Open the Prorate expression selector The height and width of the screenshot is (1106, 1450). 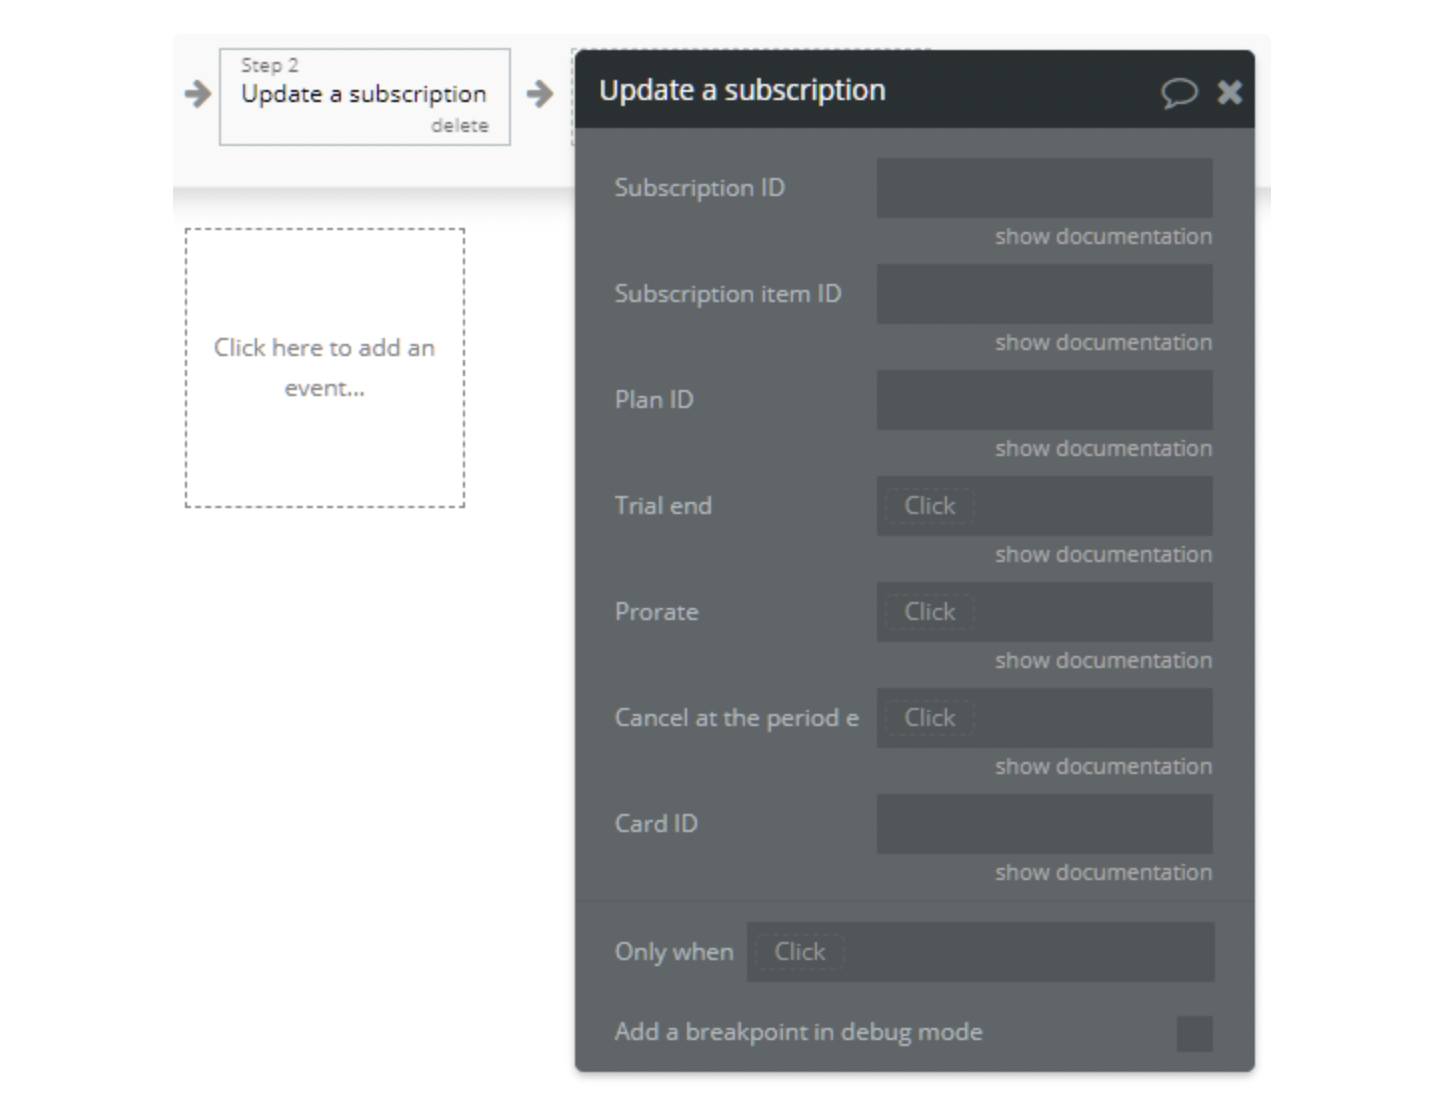pyautogui.click(x=930, y=612)
